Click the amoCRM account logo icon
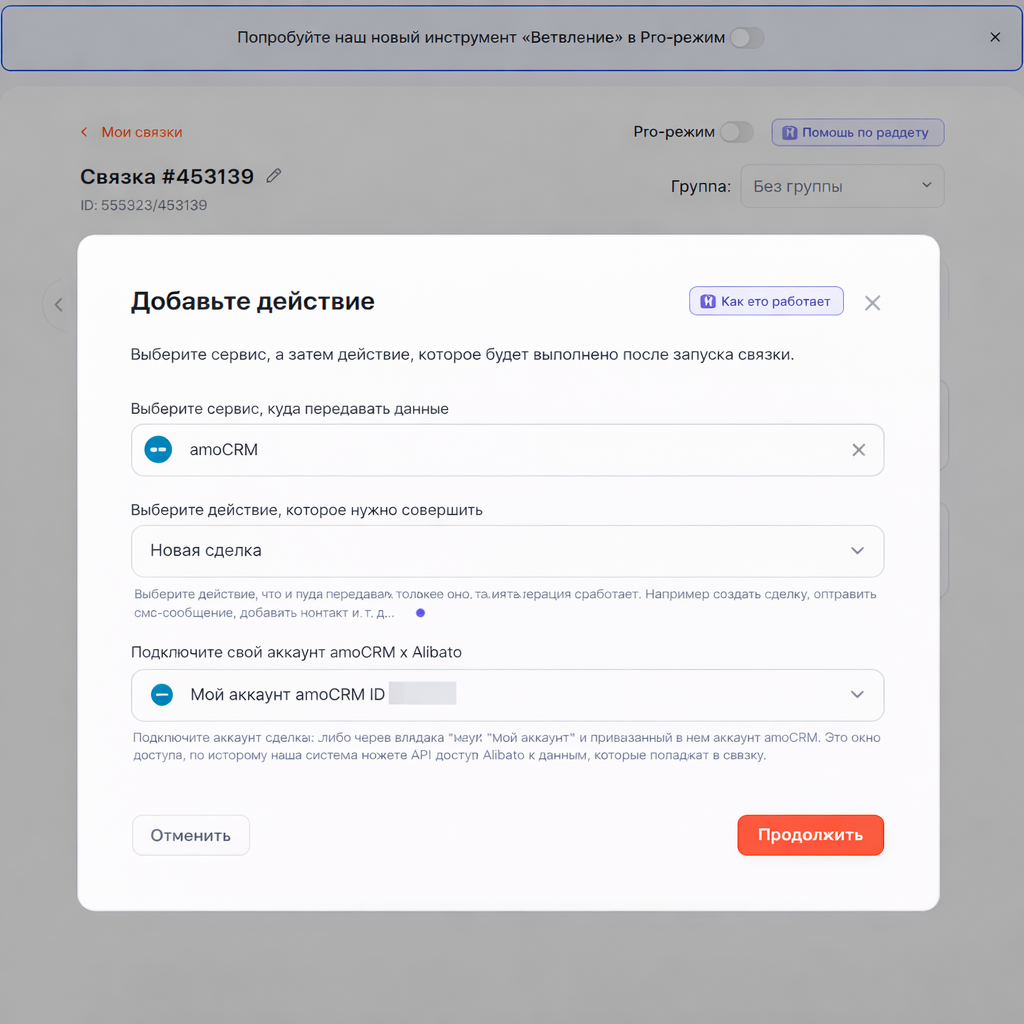Viewport: 1024px width, 1024px height. click(x=162, y=695)
